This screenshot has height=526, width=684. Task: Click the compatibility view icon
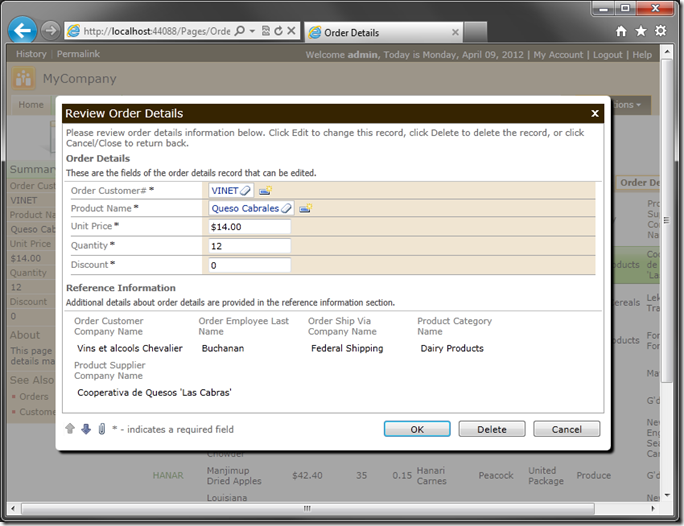point(265,31)
